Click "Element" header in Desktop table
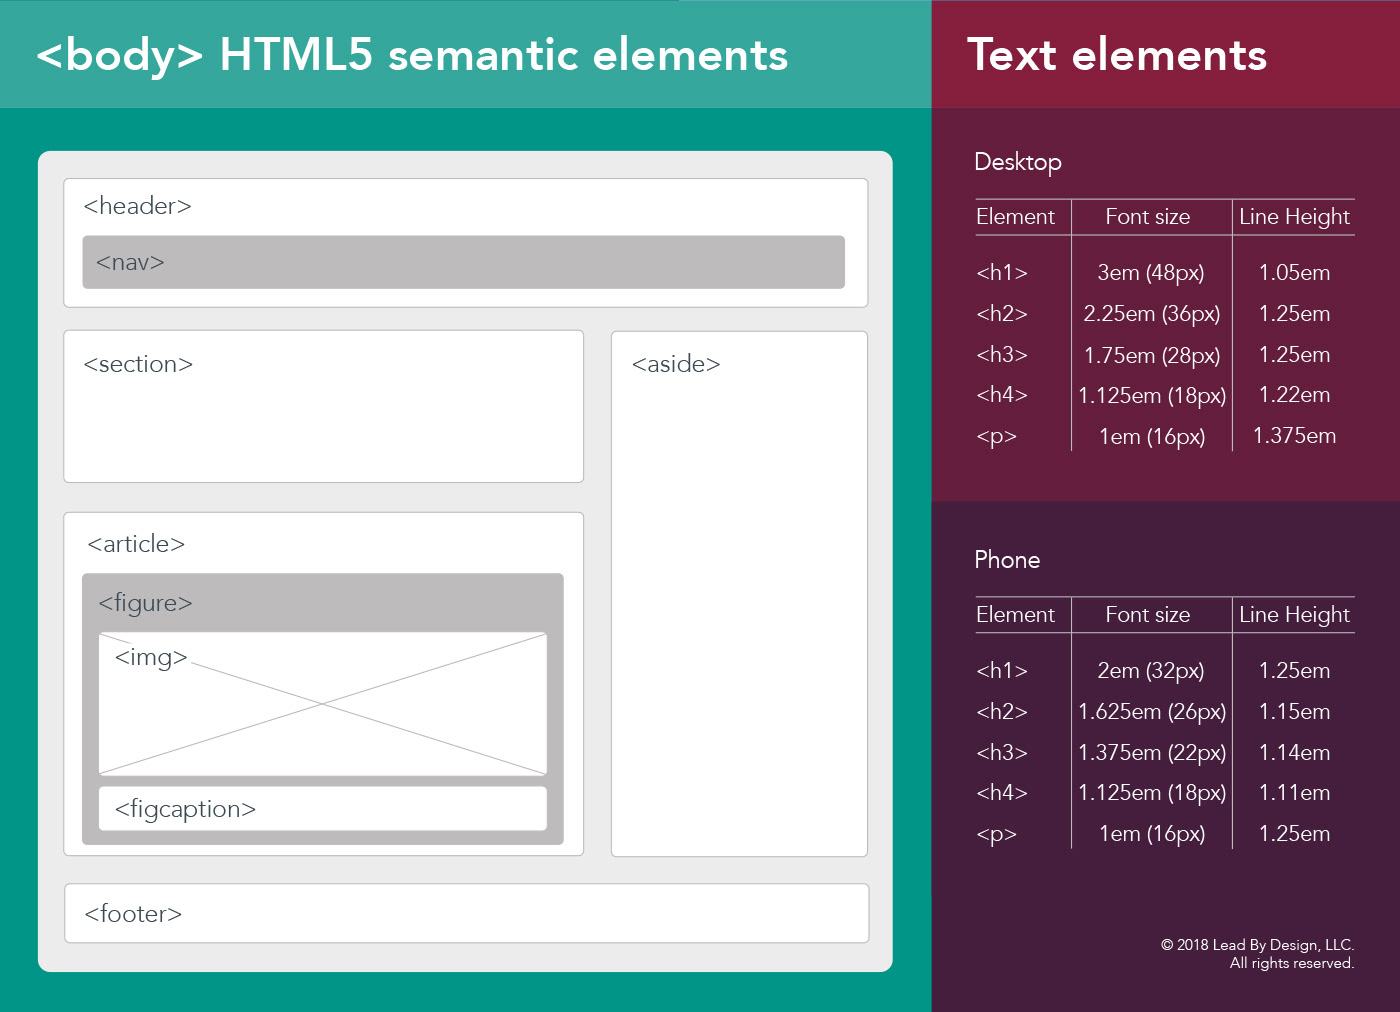Image resolution: width=1400 pixels, height=1012 pixels. 1015,217
